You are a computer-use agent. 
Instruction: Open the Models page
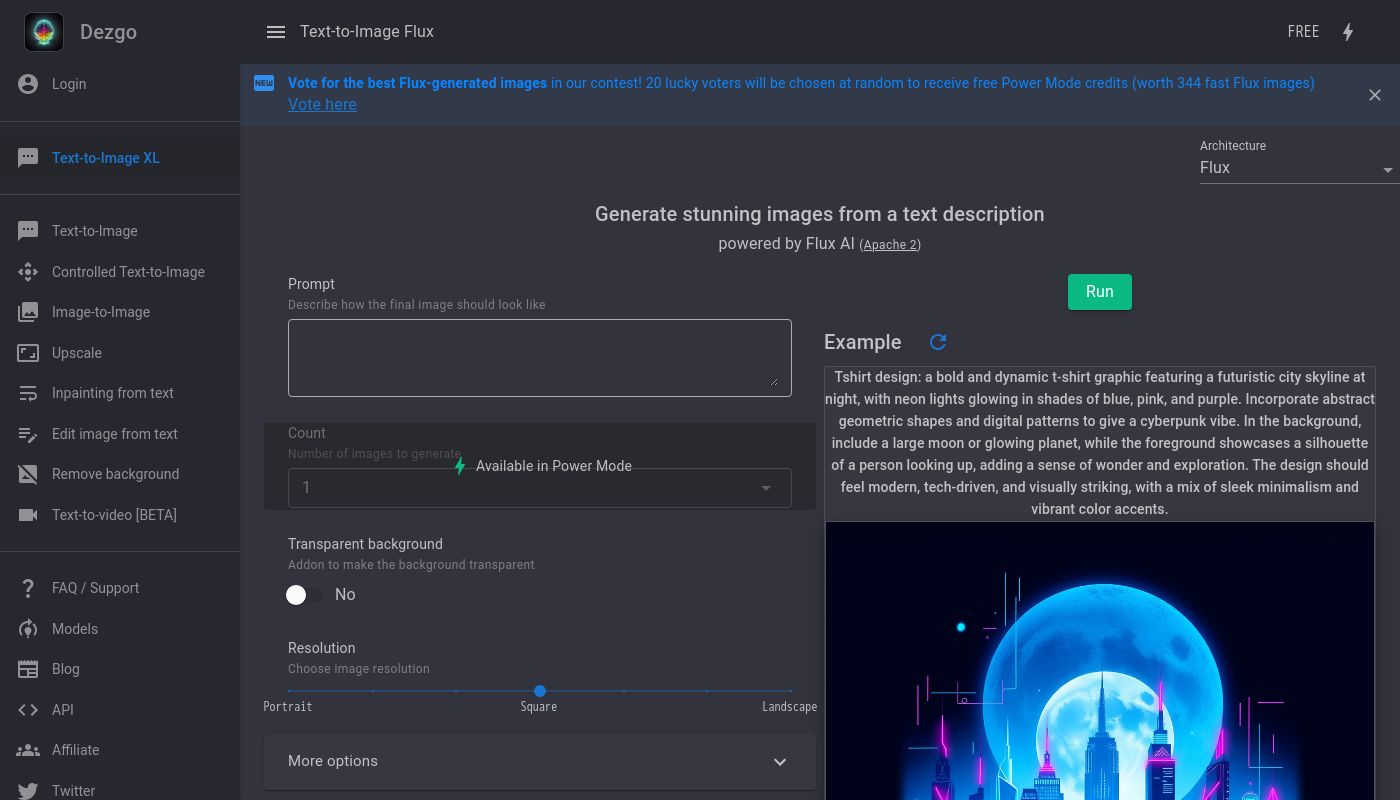pos(120,629)
